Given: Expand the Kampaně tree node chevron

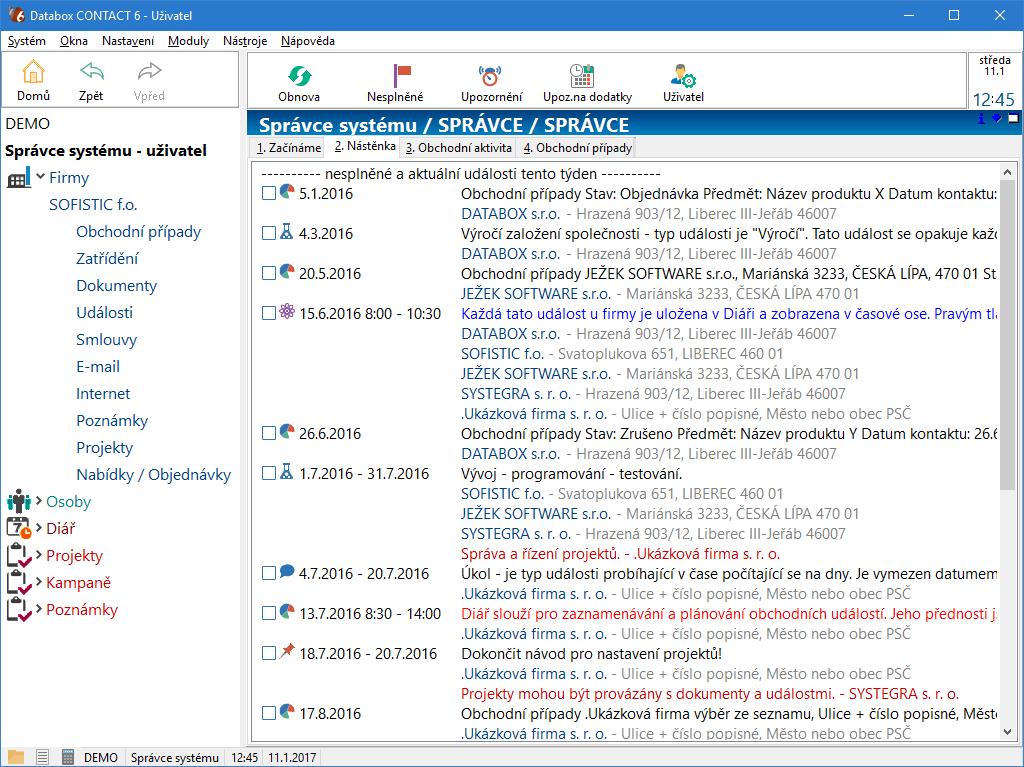Looking at the screenshot, I should tap(39, 581).
